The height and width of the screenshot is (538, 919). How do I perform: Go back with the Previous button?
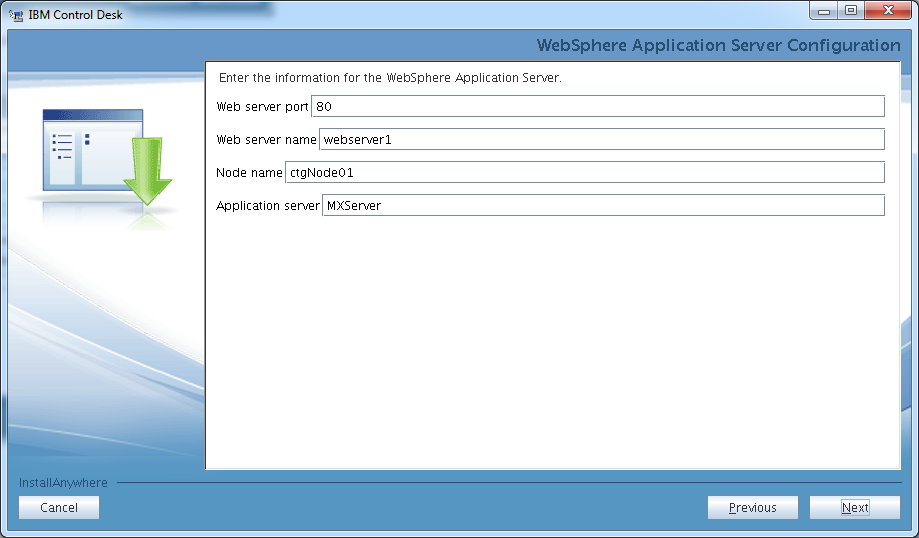[753, 508]
